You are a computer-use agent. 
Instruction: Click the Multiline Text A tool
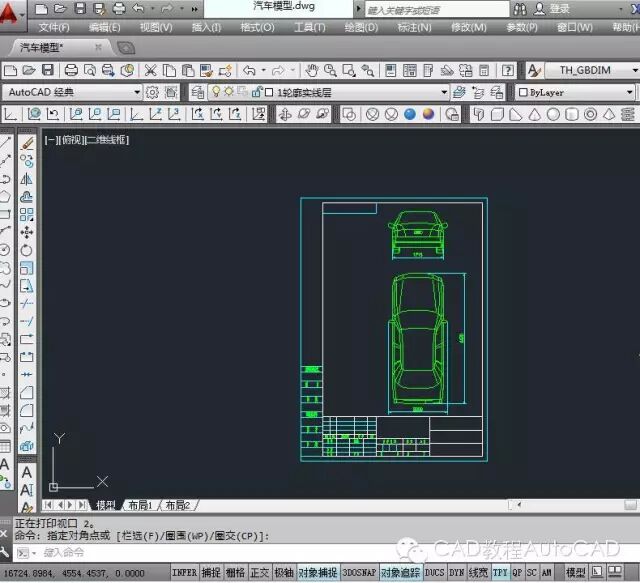coord(27,472)
